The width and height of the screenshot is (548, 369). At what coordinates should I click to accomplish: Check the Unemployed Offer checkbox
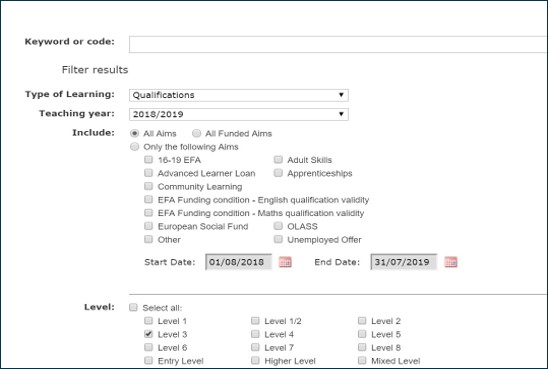point(278,239)
